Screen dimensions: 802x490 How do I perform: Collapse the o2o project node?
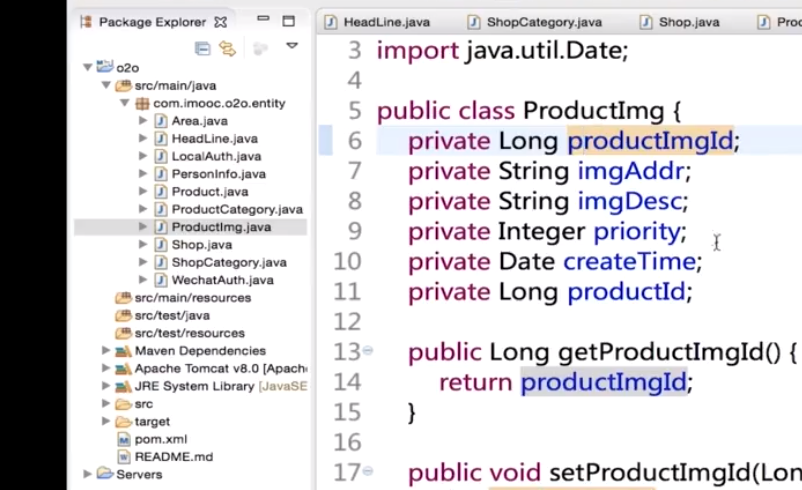coord(89,68)
